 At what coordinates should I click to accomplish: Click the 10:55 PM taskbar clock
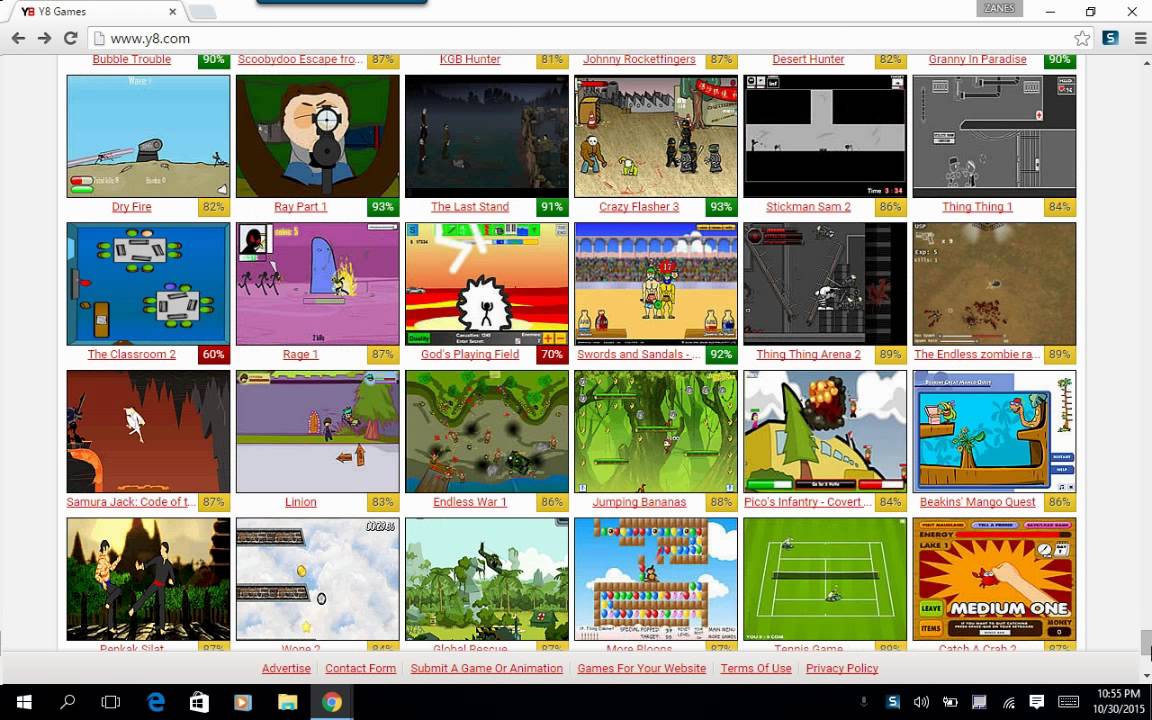pyautogui.click(x=1119, y=702)
